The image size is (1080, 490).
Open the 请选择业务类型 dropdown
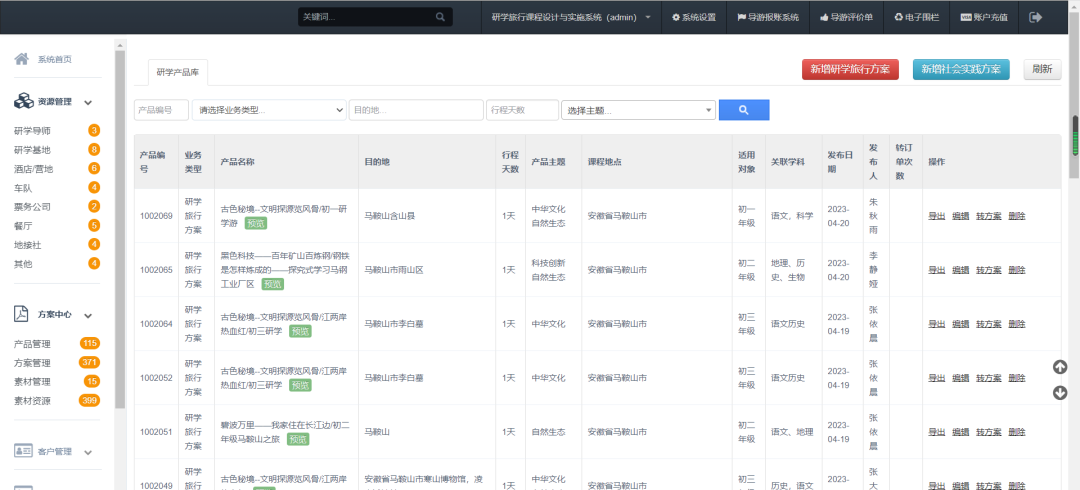(269, 110)
